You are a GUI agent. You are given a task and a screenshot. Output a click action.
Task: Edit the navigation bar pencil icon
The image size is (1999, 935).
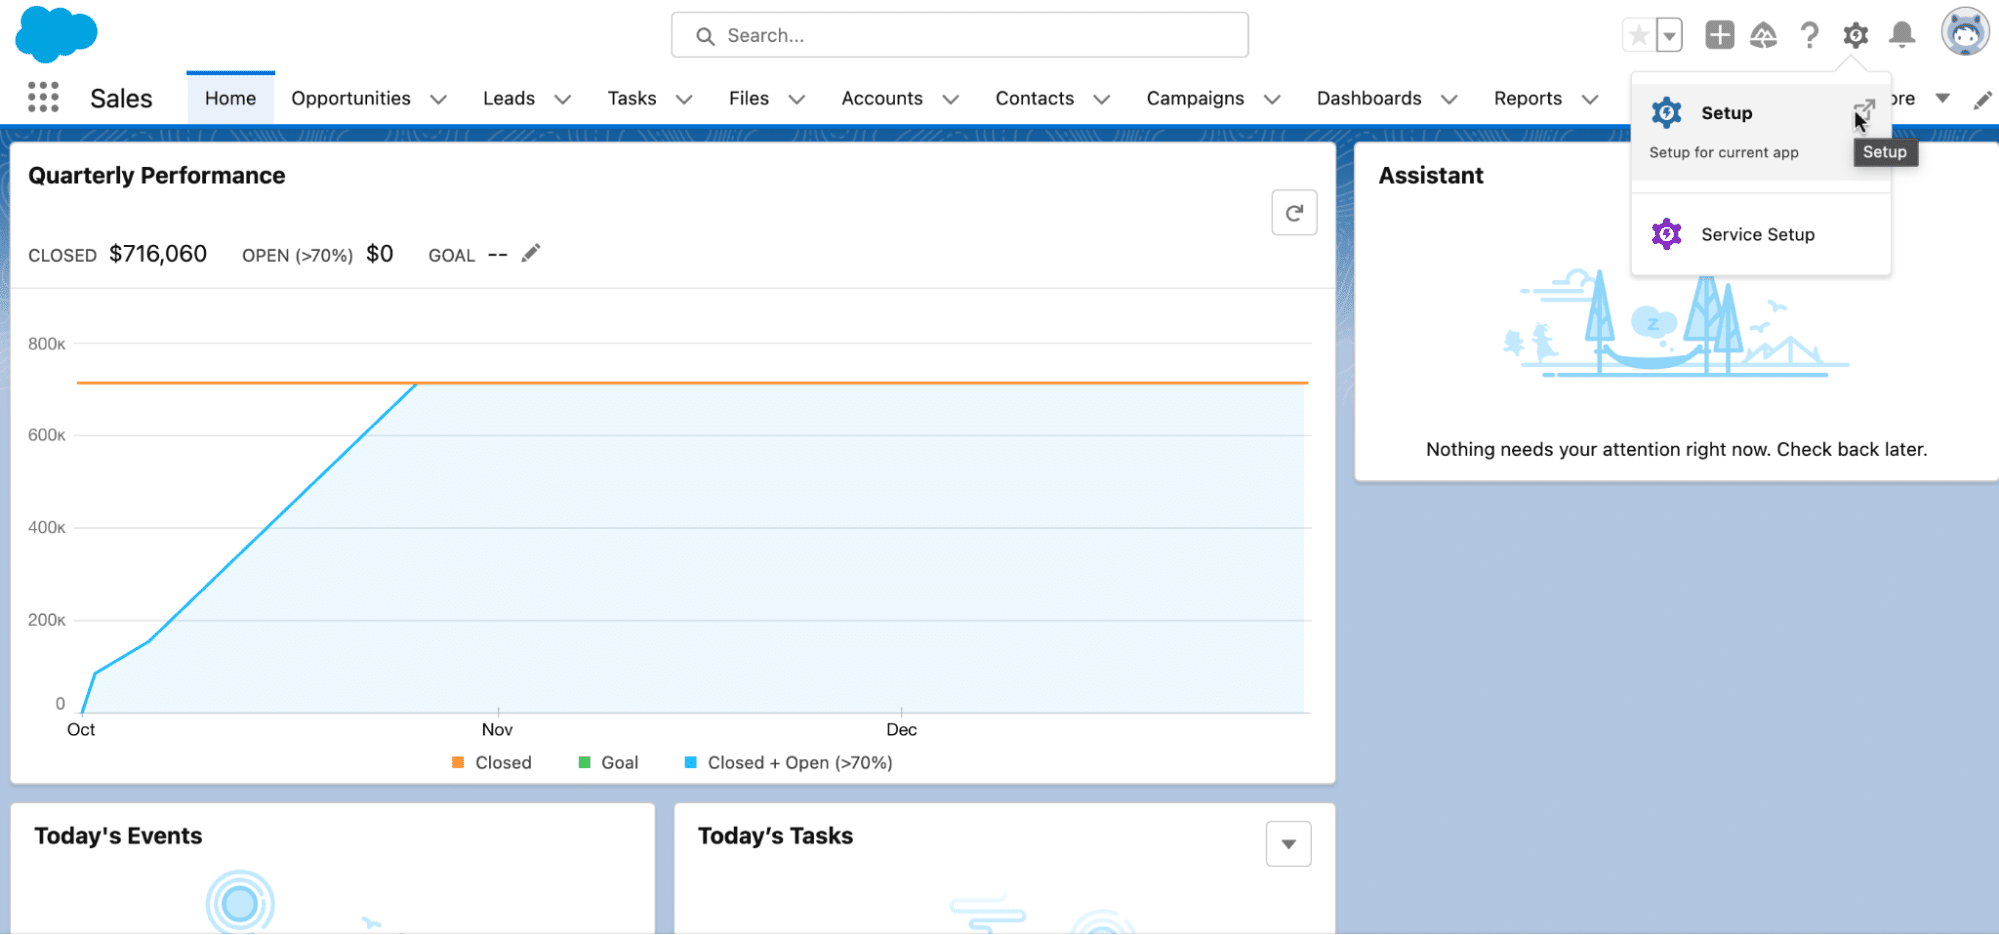[x=1982, y=99]
